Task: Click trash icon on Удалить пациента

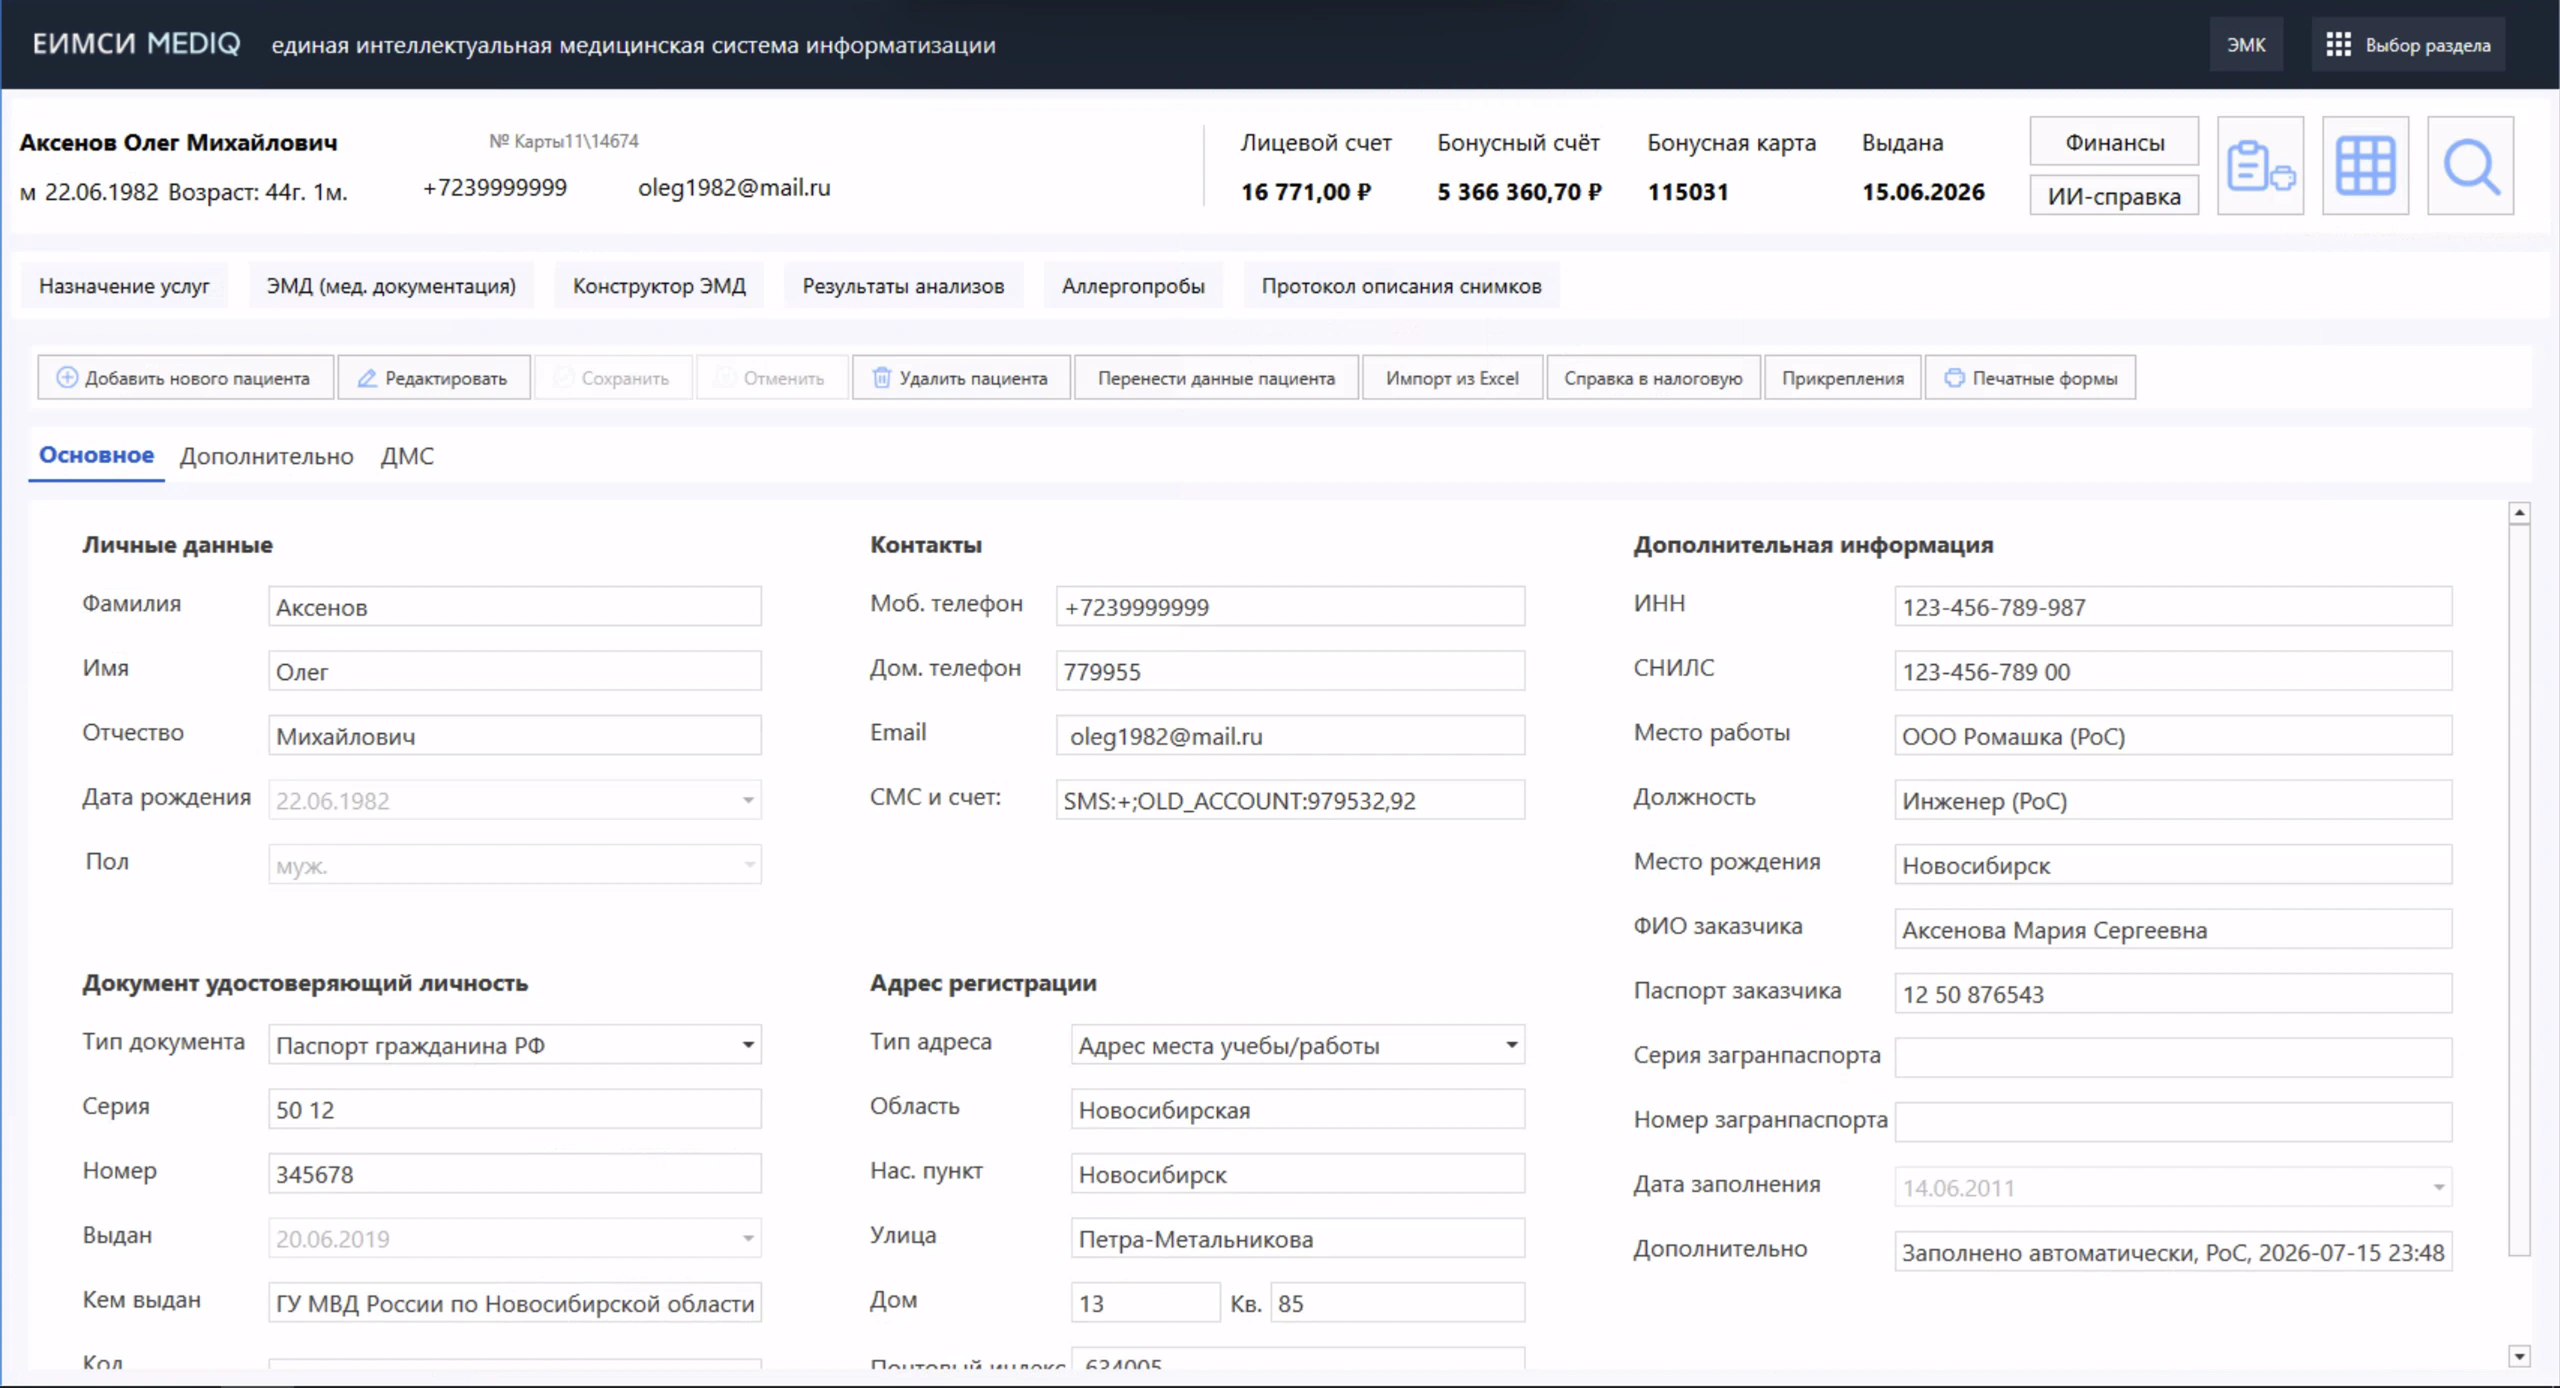Action: (881, 378)
